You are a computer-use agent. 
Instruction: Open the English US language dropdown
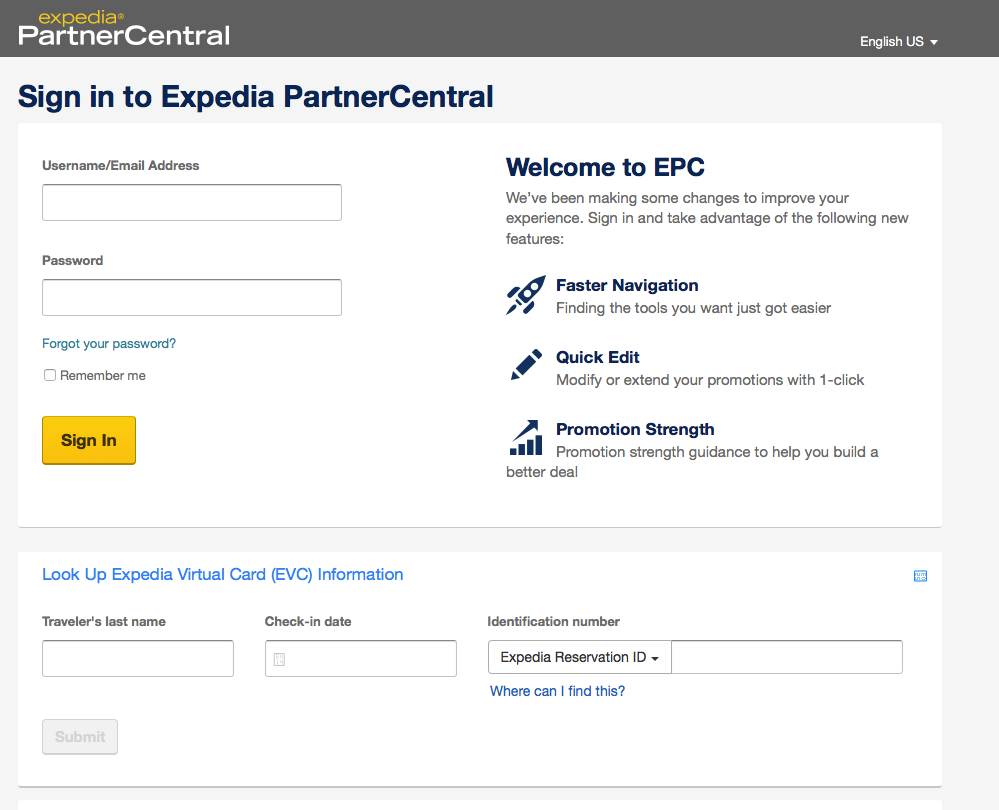tap(898, 42)
